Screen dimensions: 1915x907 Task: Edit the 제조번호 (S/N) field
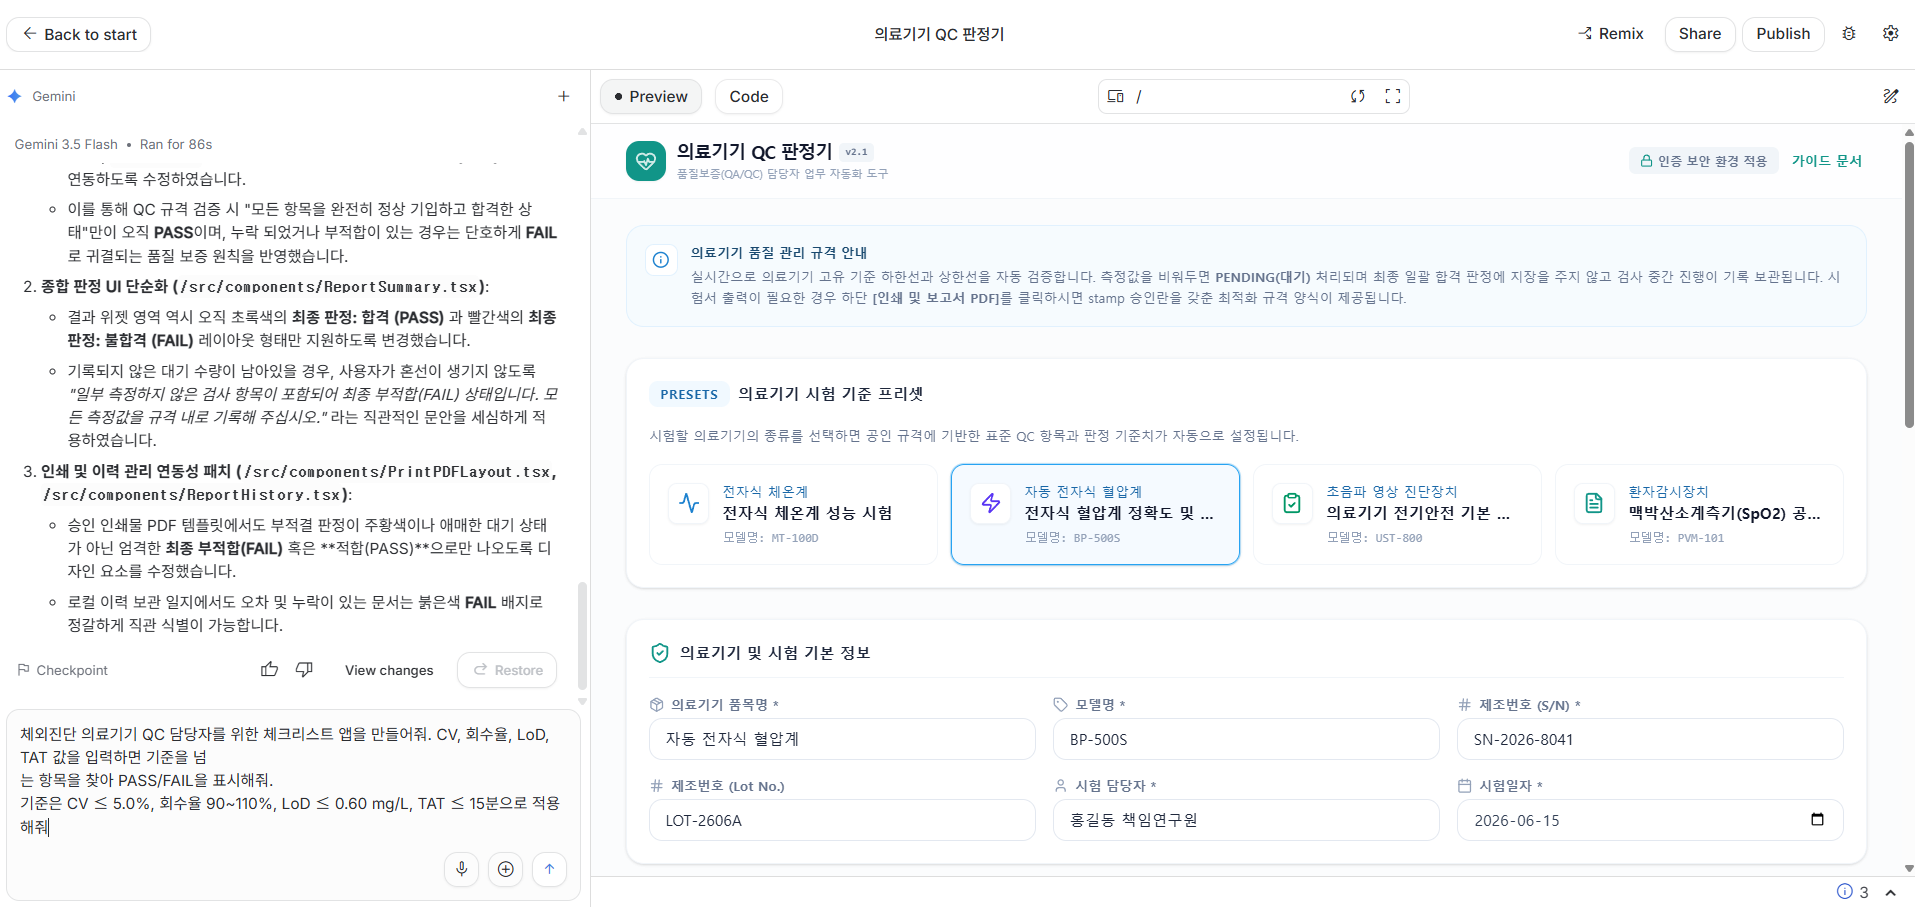pos(1650,739)
